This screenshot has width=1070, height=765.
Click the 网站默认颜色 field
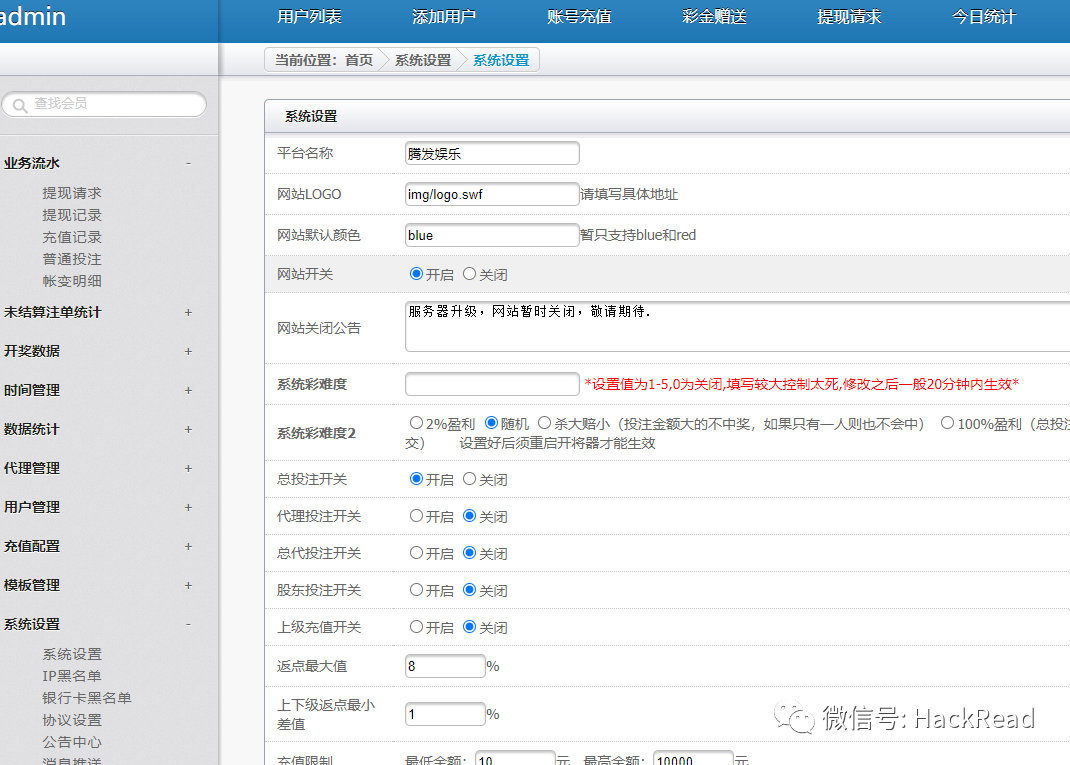(x=492, y=235)
